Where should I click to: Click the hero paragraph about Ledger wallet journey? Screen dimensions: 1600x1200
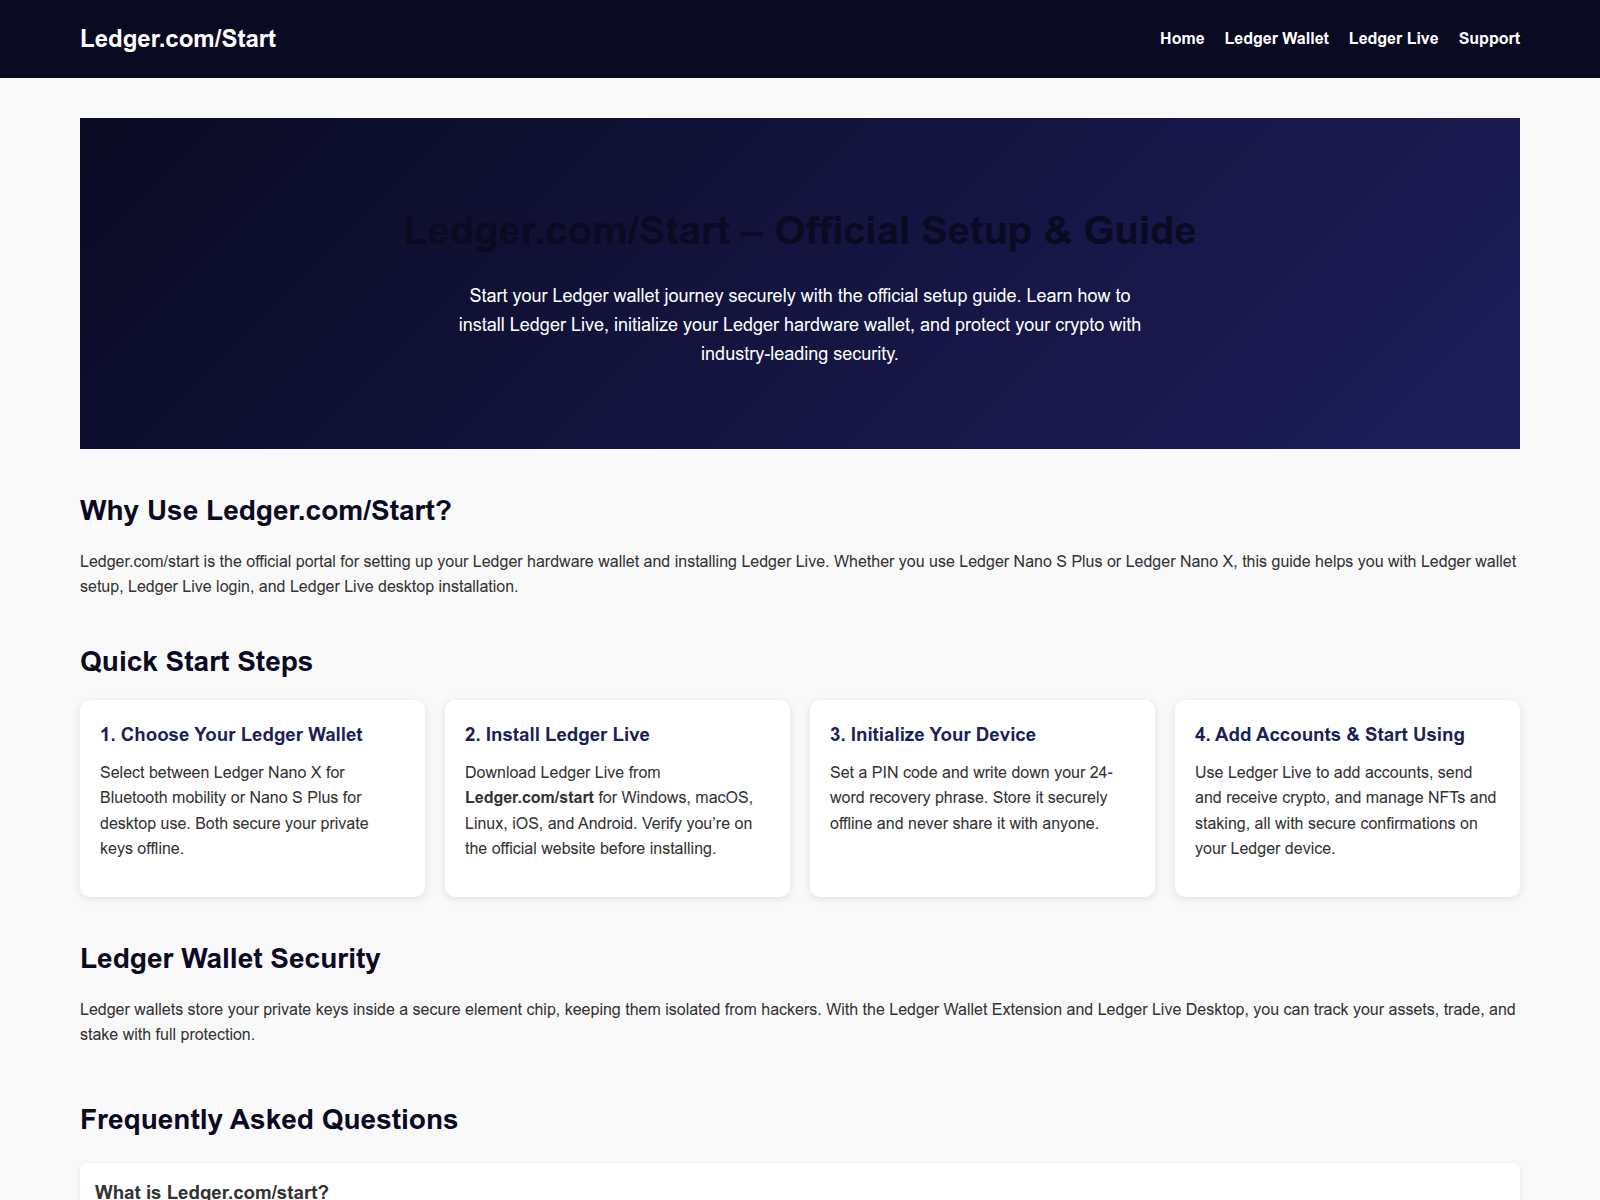(x=800, y=325)
